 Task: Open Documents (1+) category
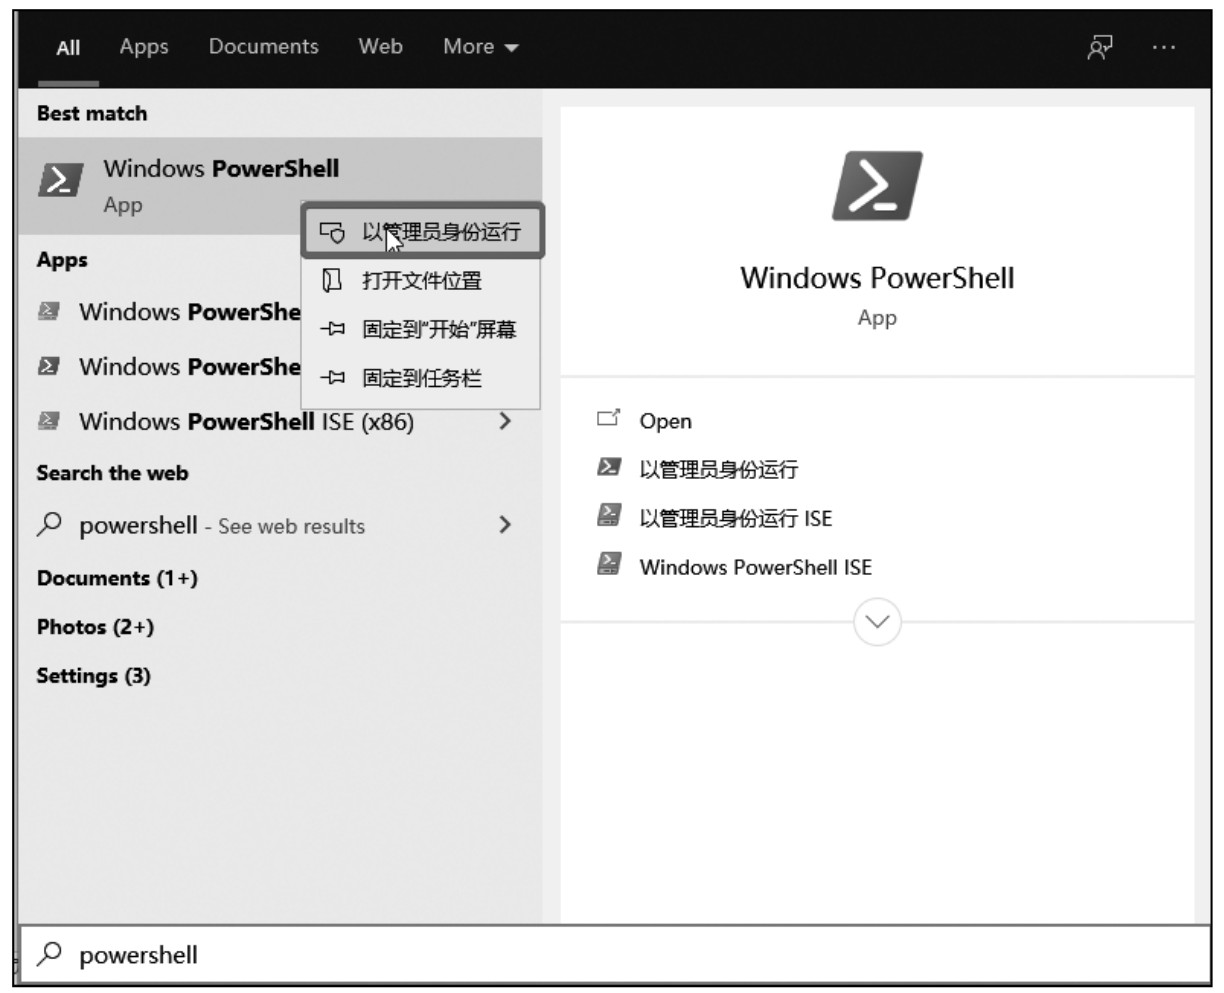117,578
